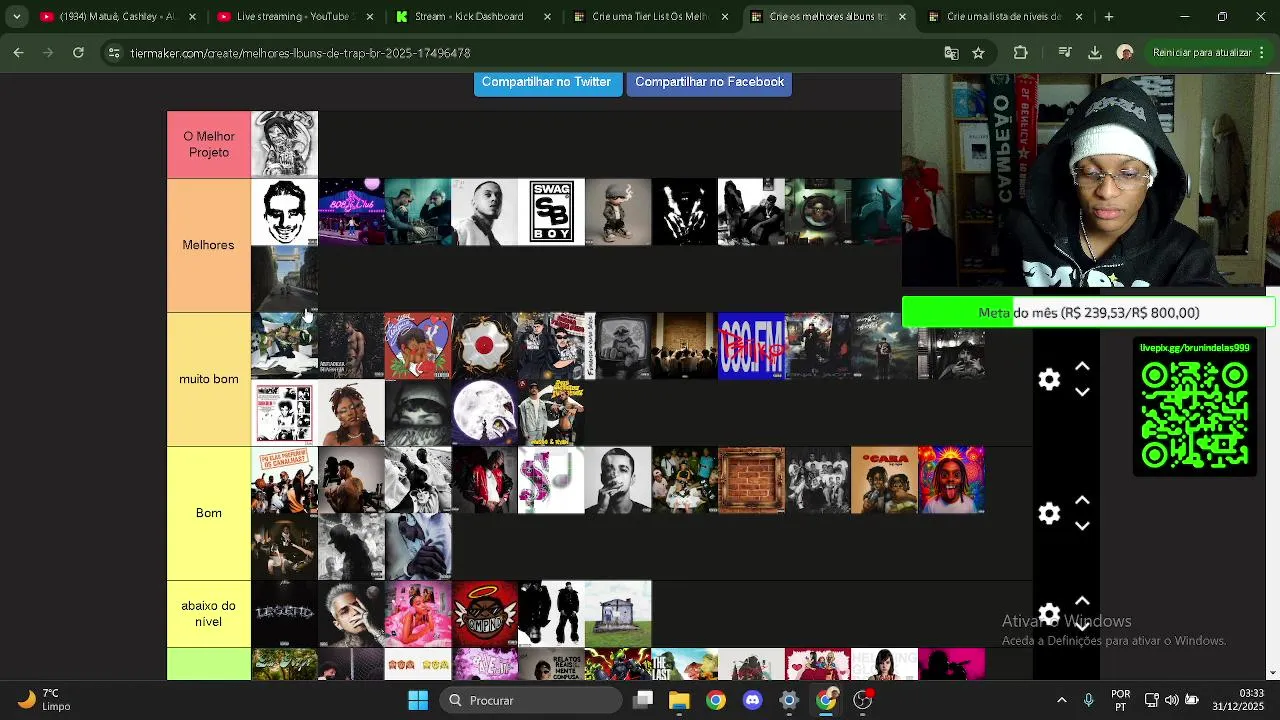Open Chrome extensions puzzle icon
This screenshot has width=1280, height=720.
(x=1020, y=53)
